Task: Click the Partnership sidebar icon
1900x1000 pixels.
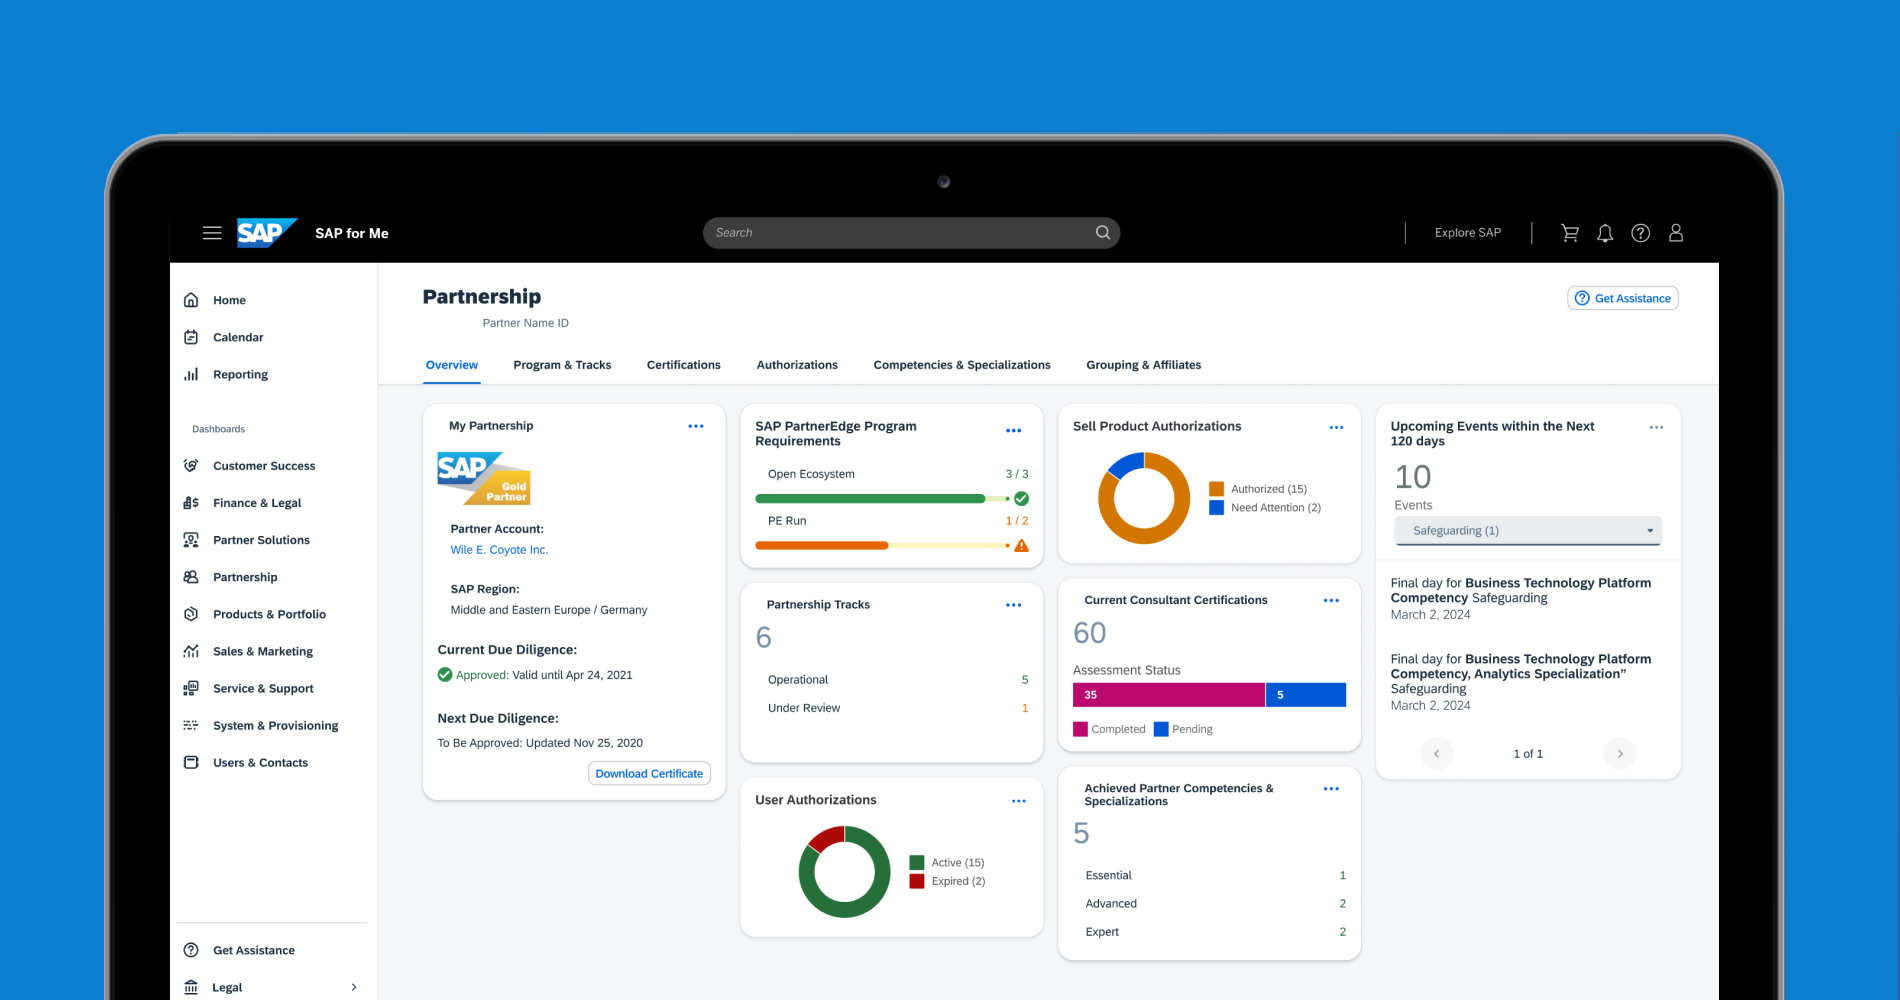Action: coord(191,577)
